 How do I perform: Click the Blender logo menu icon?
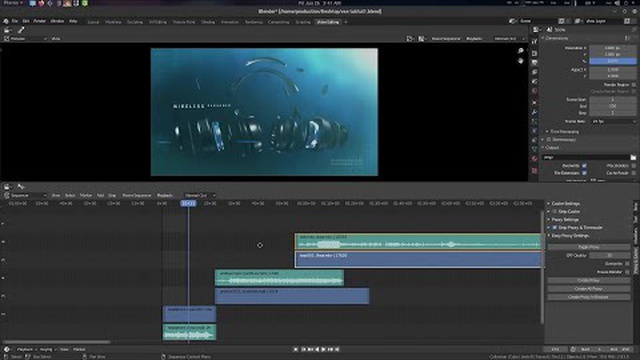(x=6, y=21)
